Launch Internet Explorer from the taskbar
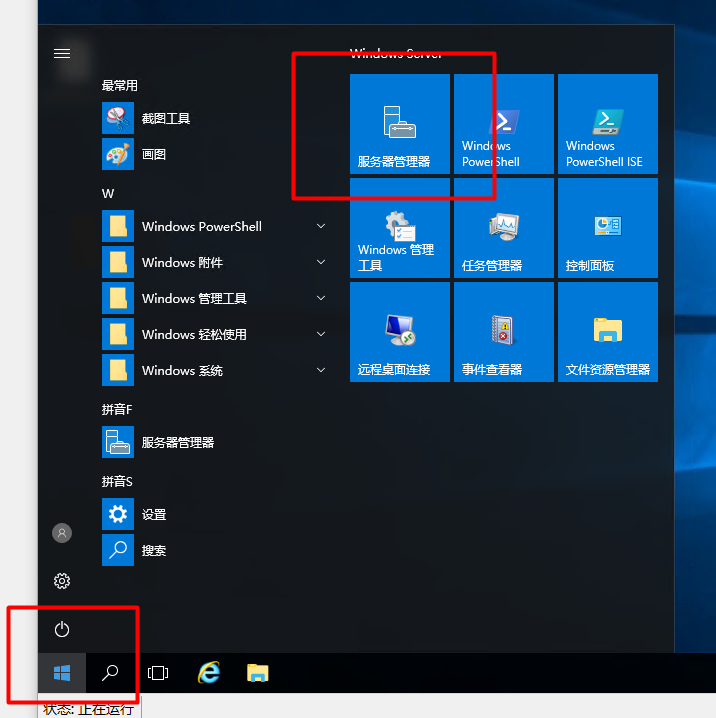 (x=209, y=673)
